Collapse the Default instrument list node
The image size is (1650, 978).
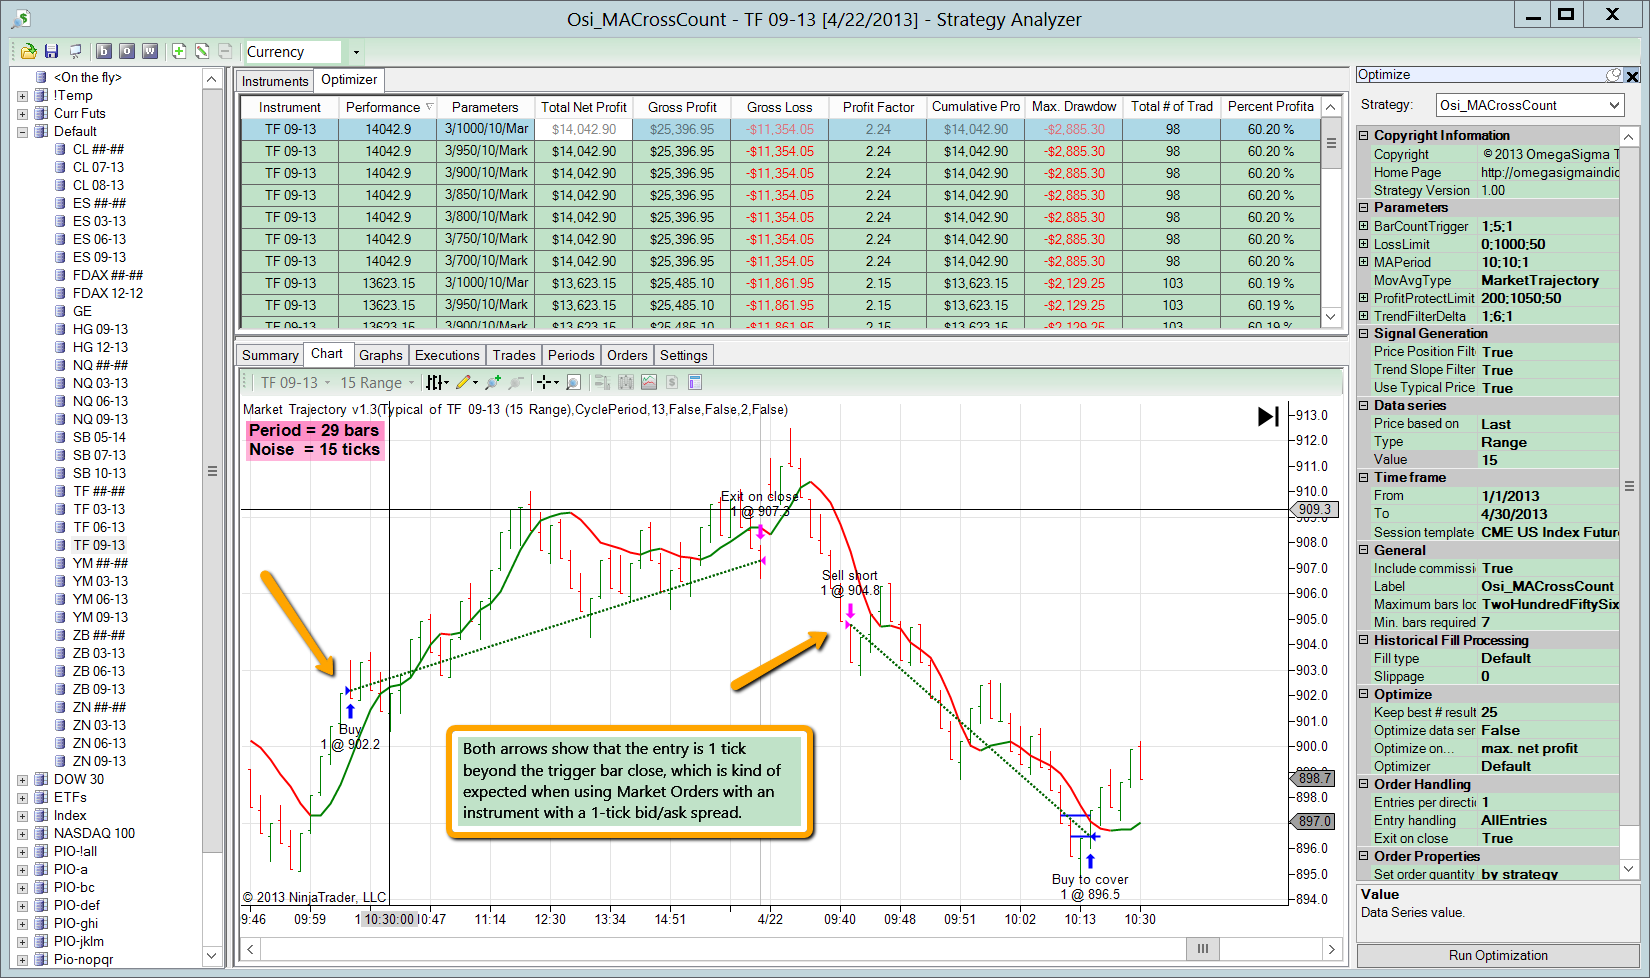23,132
